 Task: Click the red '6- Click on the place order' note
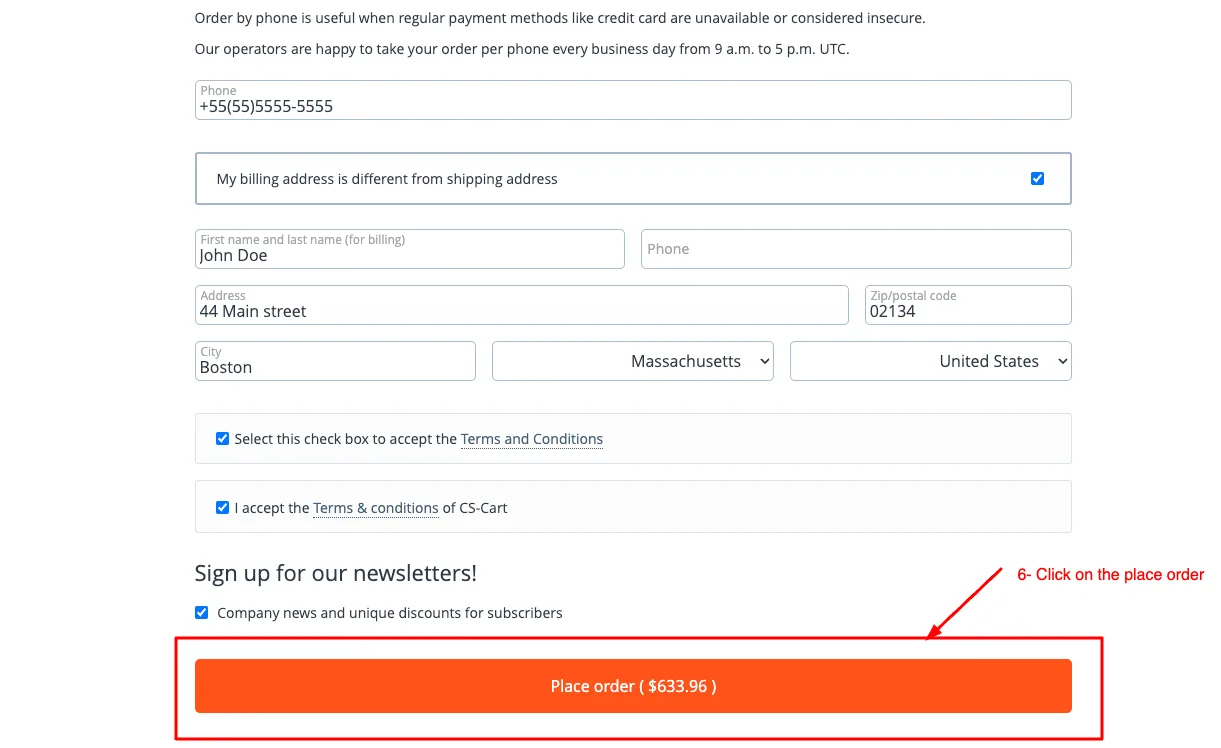tap(1111, 575)
